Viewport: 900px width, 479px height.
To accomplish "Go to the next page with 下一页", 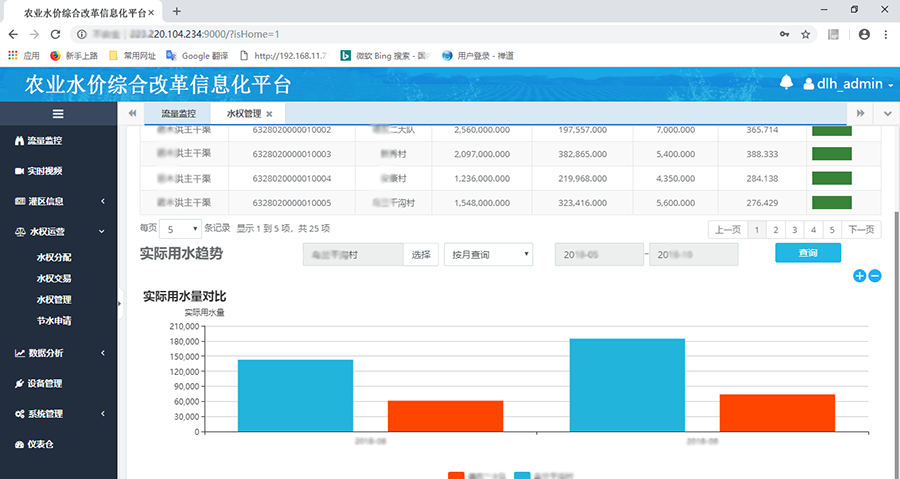I will pos(861,229).
